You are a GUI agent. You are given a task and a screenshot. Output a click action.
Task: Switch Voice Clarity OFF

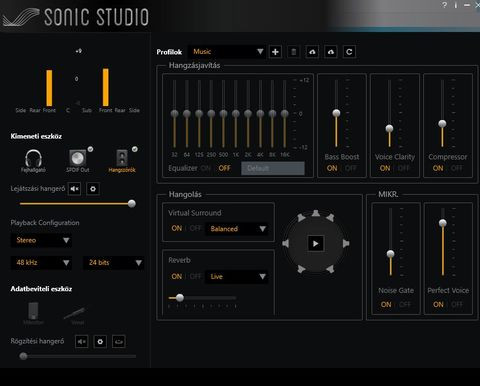point(404,168)
